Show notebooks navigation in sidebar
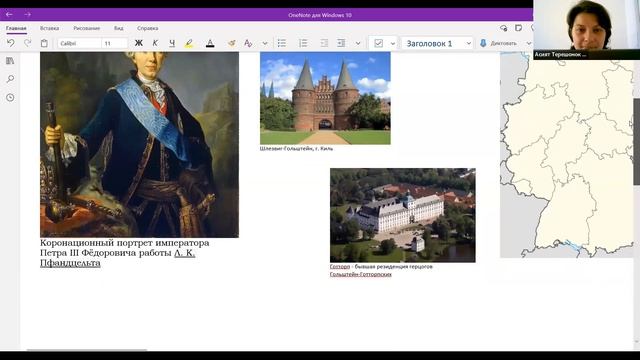This screenshot has width=640, height=360. [x=10, y=61]
